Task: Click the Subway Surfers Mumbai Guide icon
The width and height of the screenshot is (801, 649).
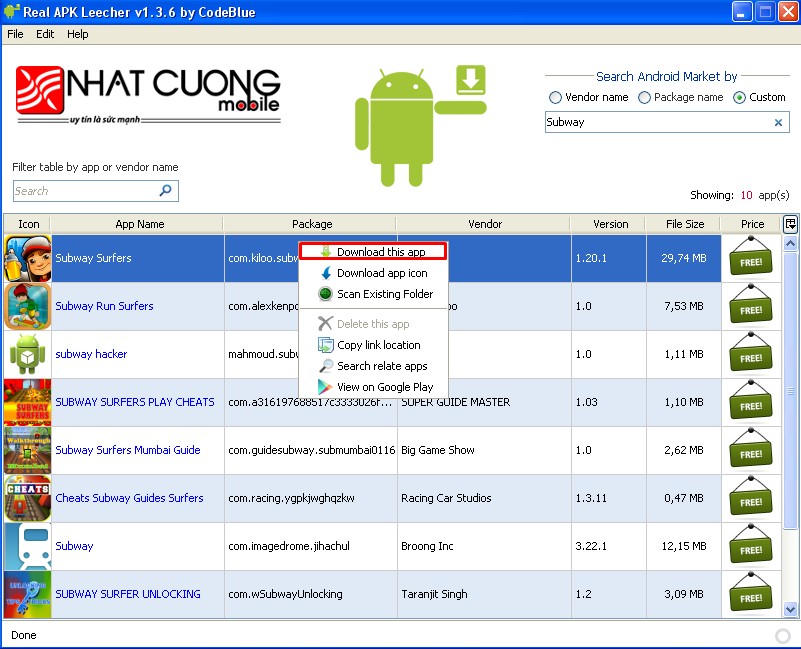Action: [x=28, y=450]
